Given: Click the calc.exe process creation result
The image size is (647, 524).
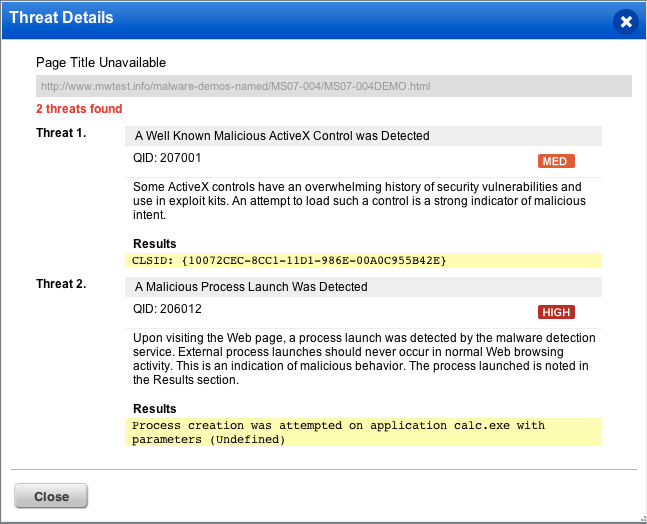Looking at the screenshot, I should click(x=363, y=432).
